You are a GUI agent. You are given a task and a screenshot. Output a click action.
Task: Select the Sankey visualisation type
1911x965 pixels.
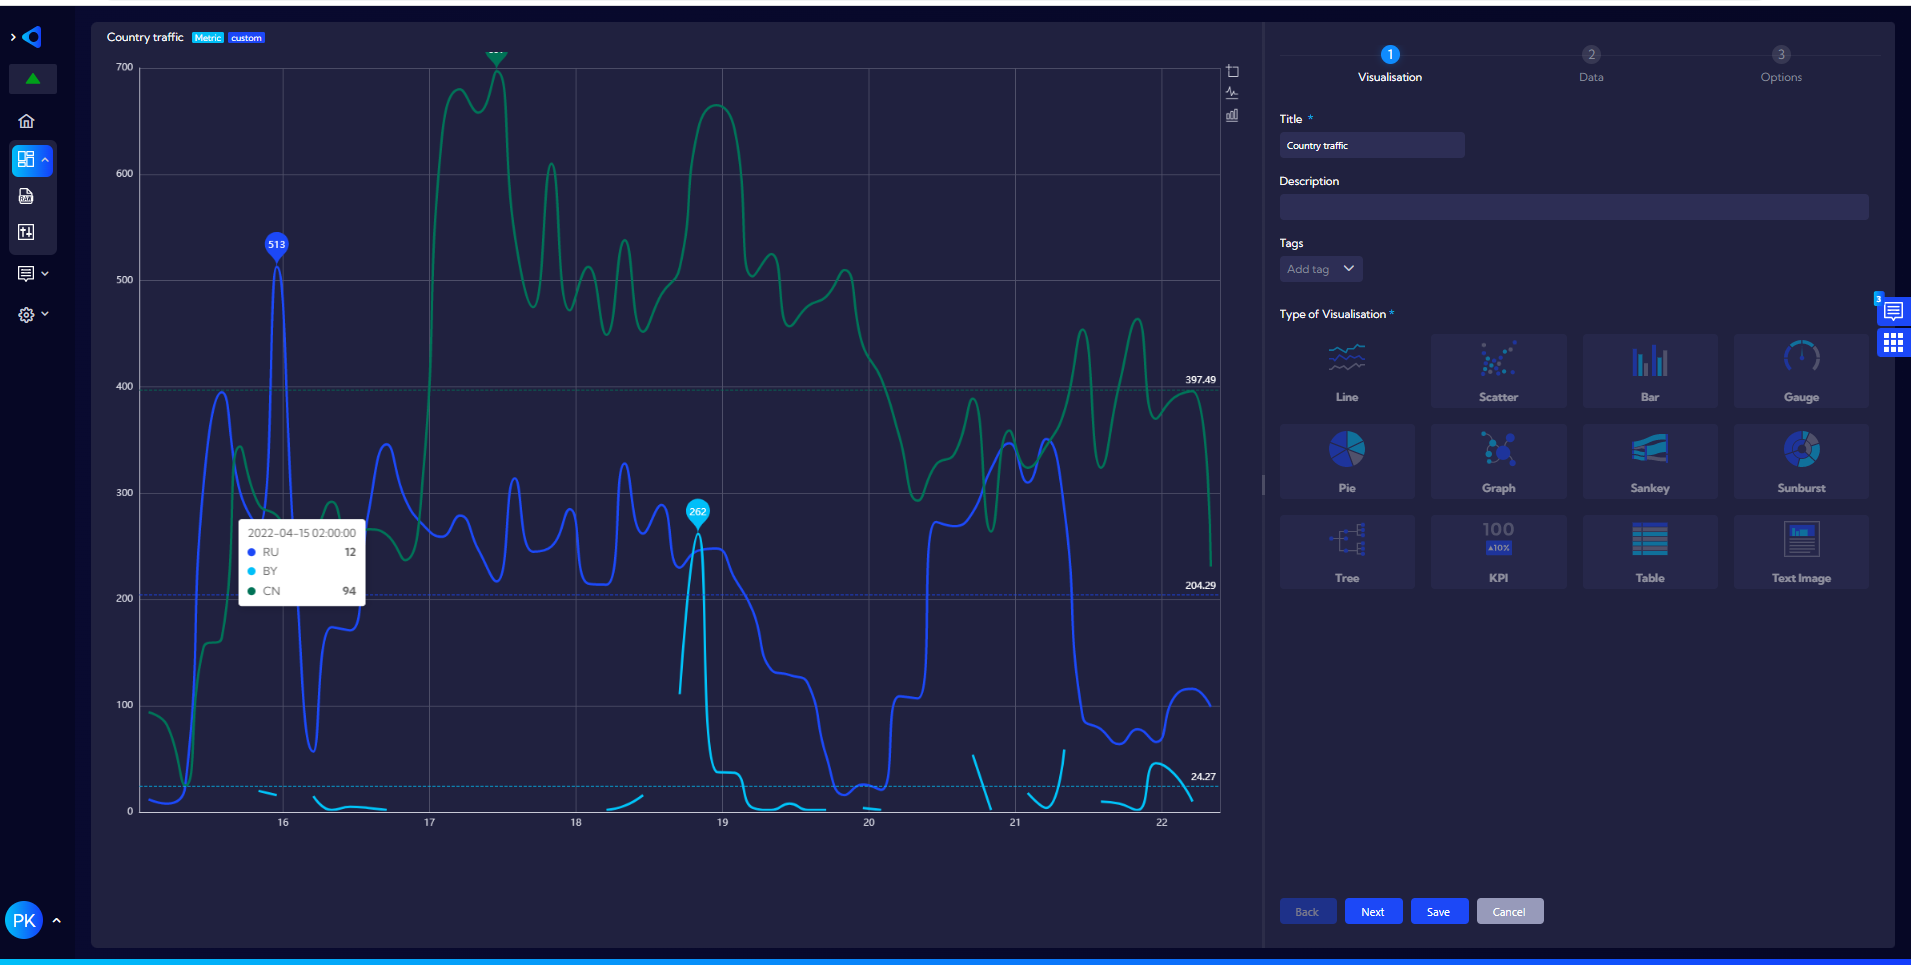click(x=1649, y=460)
